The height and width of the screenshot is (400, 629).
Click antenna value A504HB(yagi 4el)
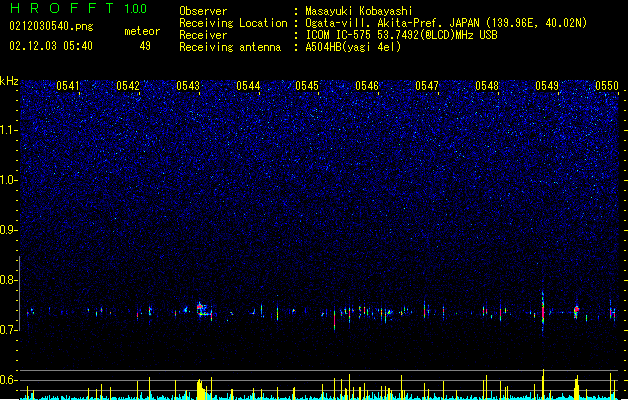pos(353,47)
